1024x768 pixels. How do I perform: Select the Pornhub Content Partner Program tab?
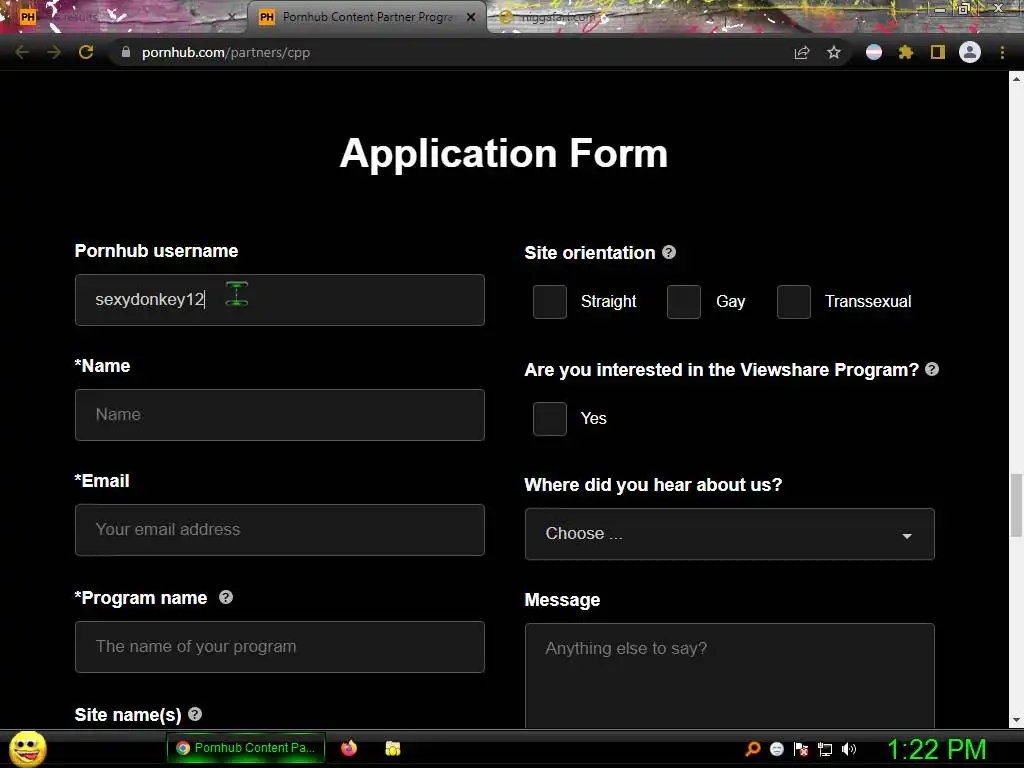[366, 17]
